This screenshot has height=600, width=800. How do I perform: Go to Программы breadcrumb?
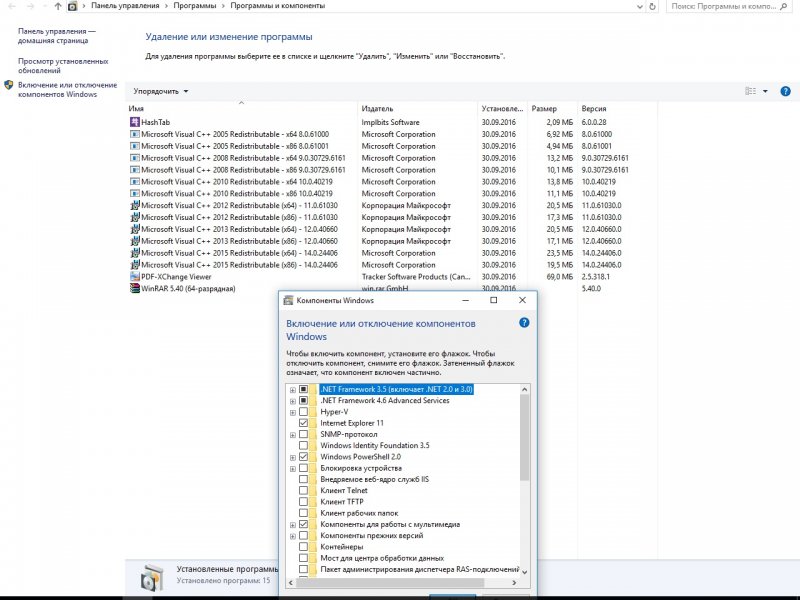click(x=194, y=6)
